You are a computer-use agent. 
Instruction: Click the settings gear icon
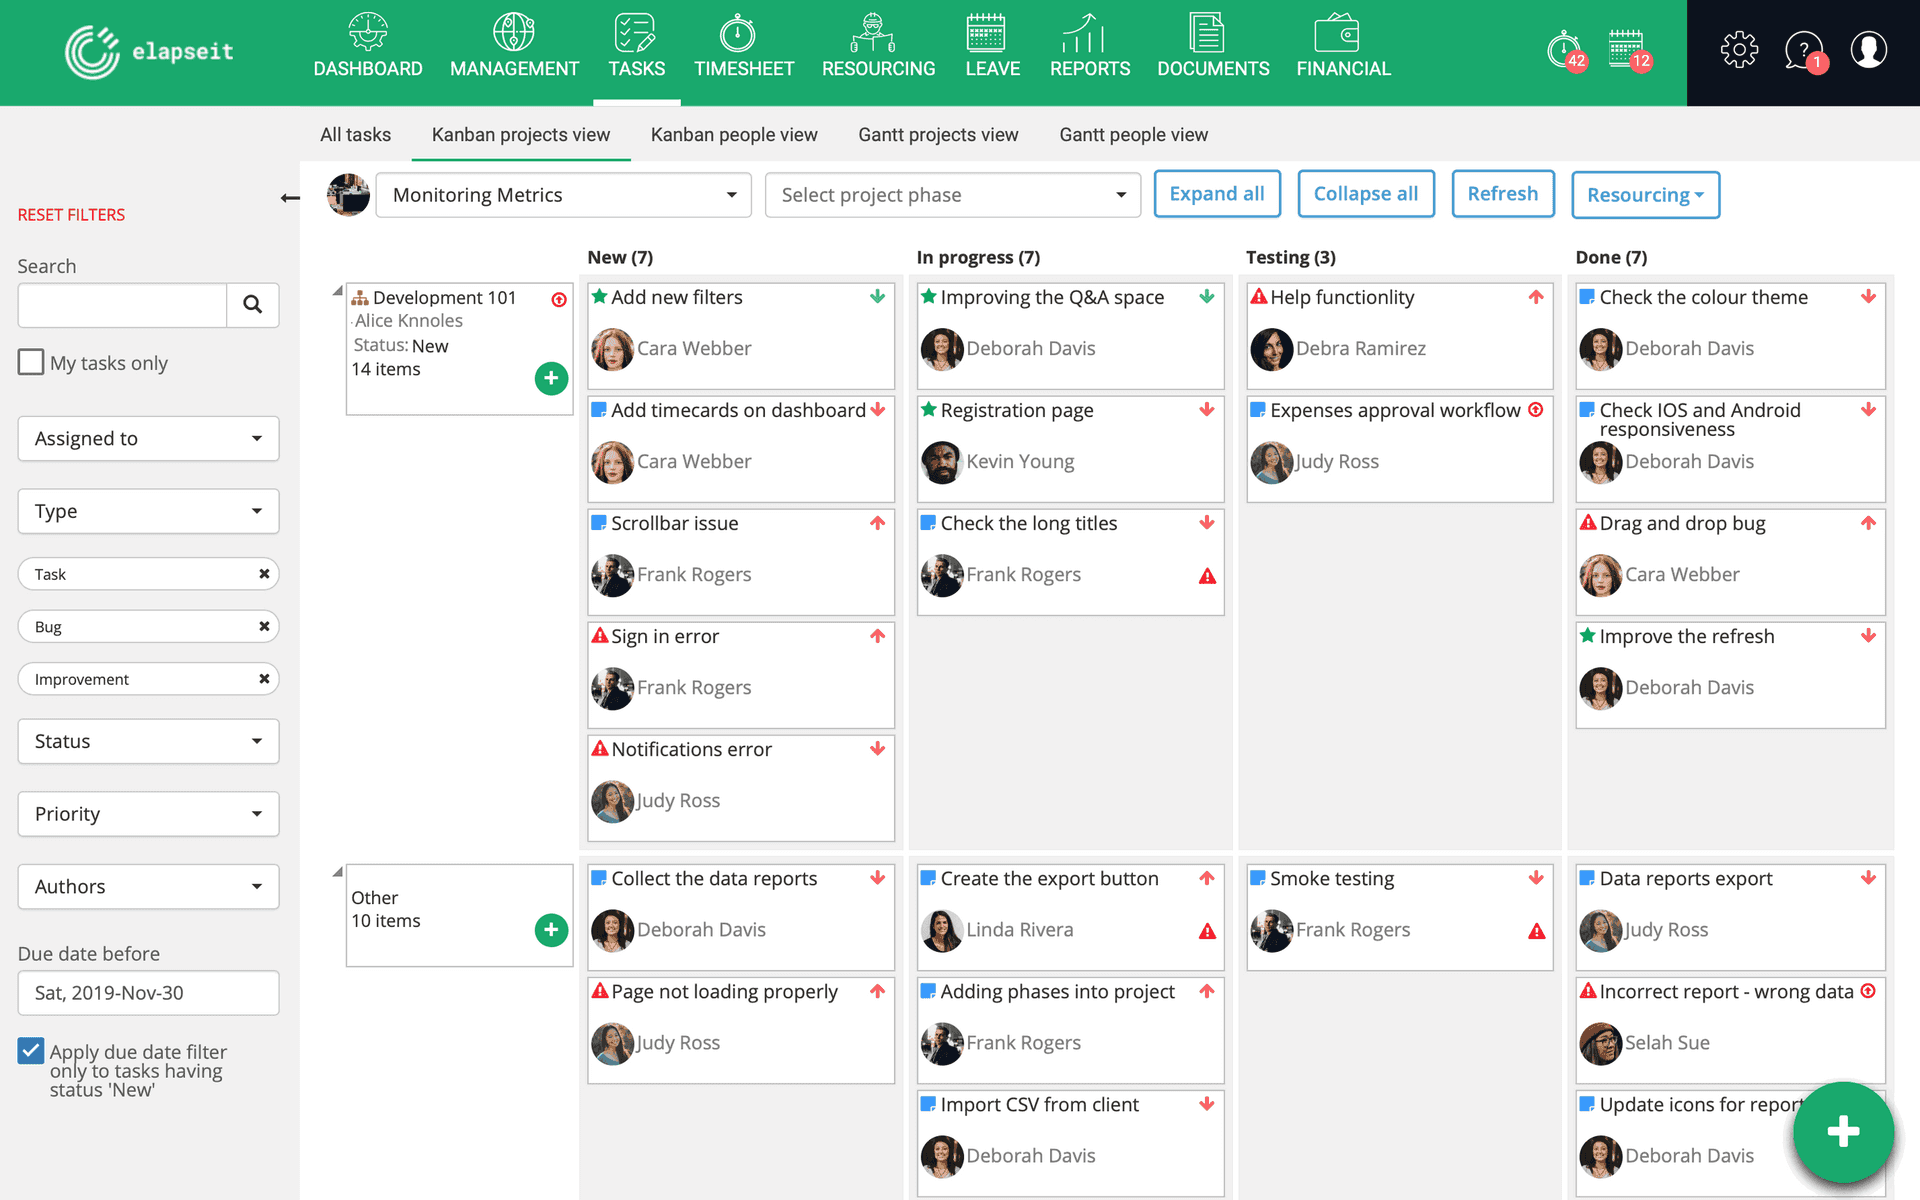click(x=1739, y=51)
